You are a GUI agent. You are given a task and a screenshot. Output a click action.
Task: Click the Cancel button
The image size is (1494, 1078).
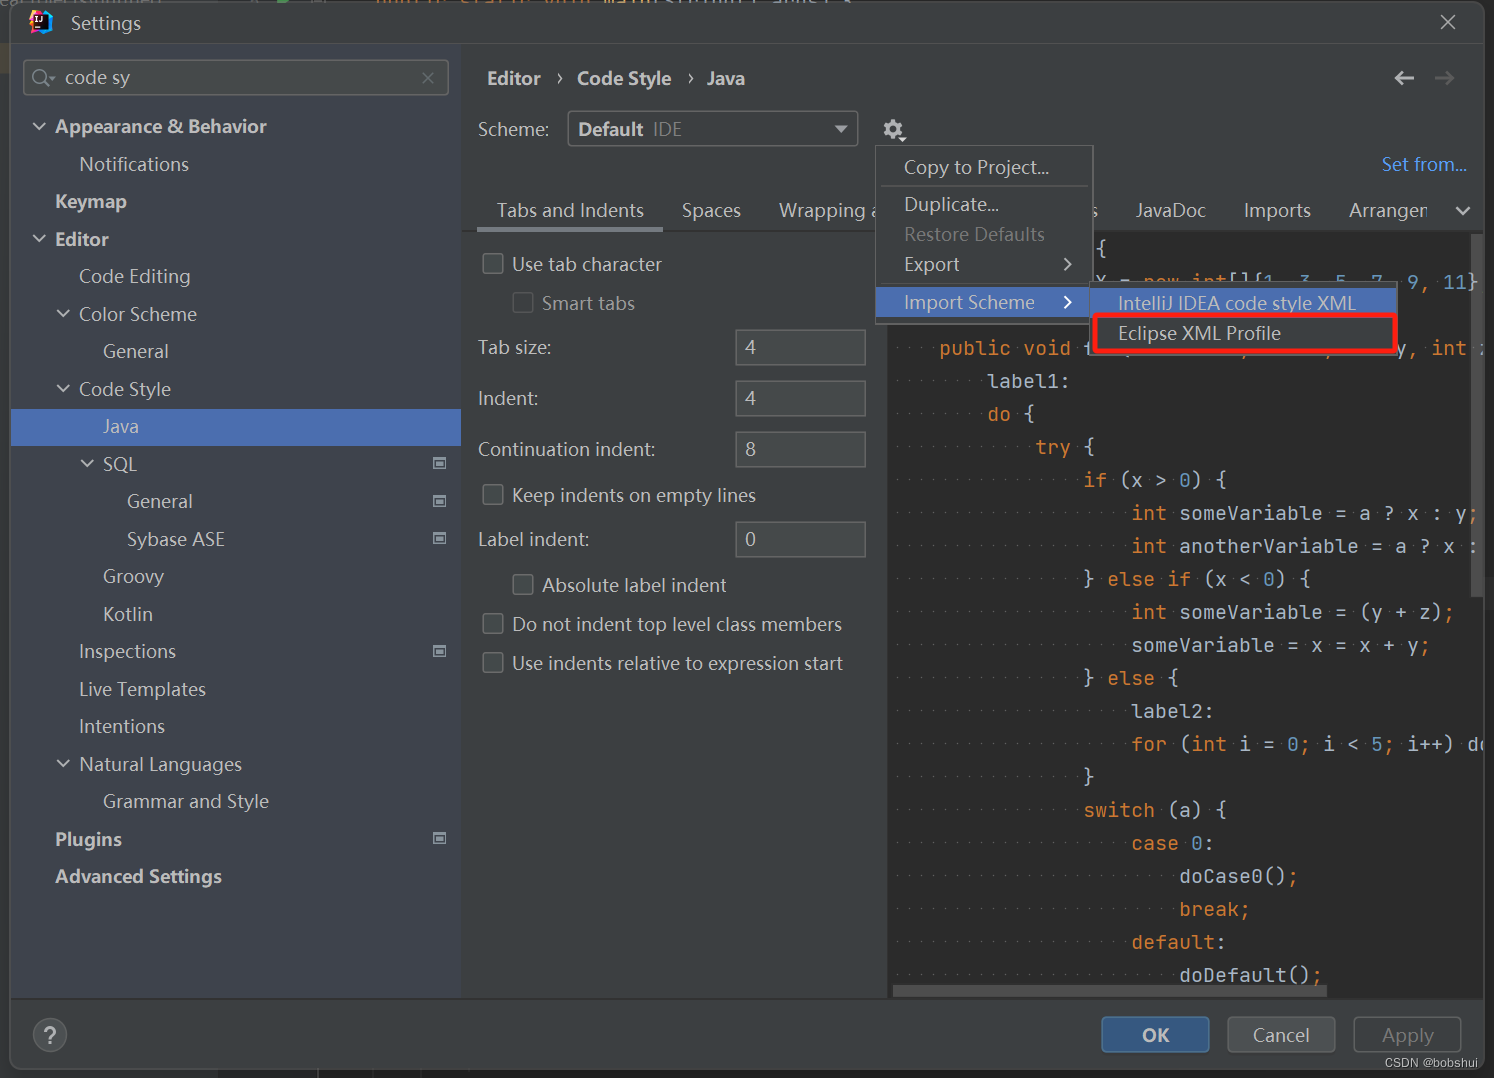coord(1281,1035)
